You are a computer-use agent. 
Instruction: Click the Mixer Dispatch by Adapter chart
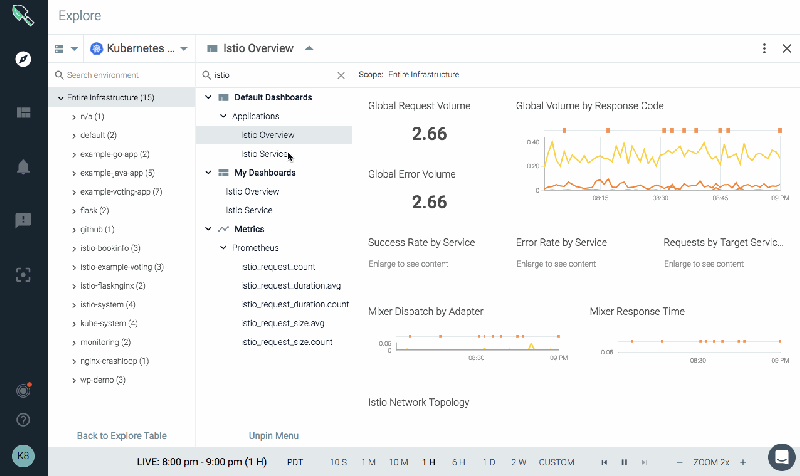473,346
